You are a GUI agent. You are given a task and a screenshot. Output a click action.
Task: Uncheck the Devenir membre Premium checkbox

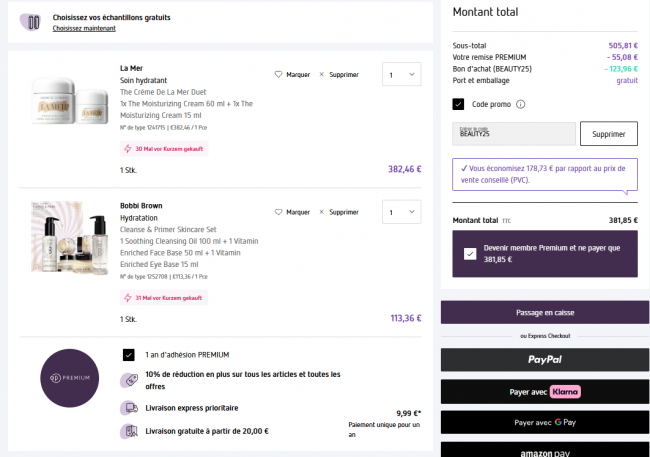coord(470,254)
